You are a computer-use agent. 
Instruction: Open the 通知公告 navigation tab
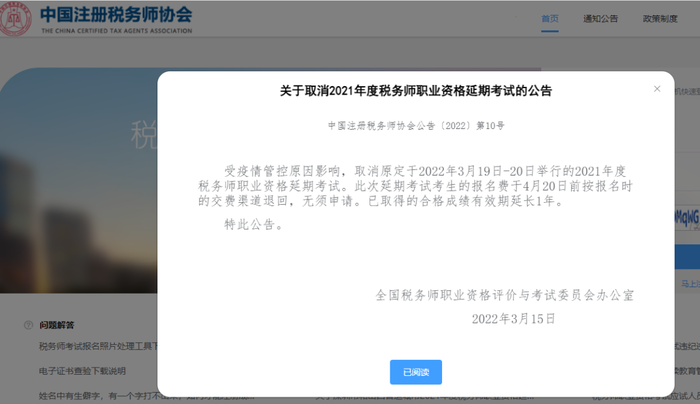click(x=600, y=19)
